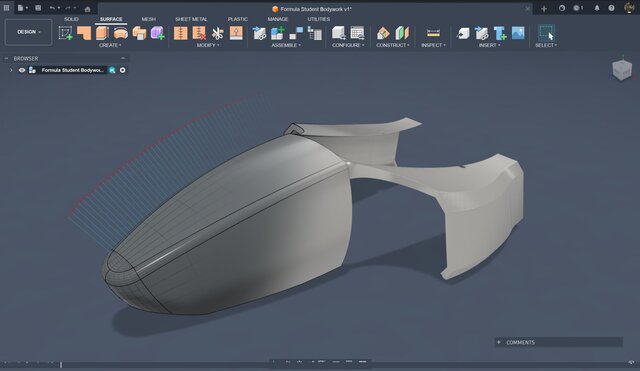
Task: Select the orange box Extrude surface tool
Action: tap(102, 33)
